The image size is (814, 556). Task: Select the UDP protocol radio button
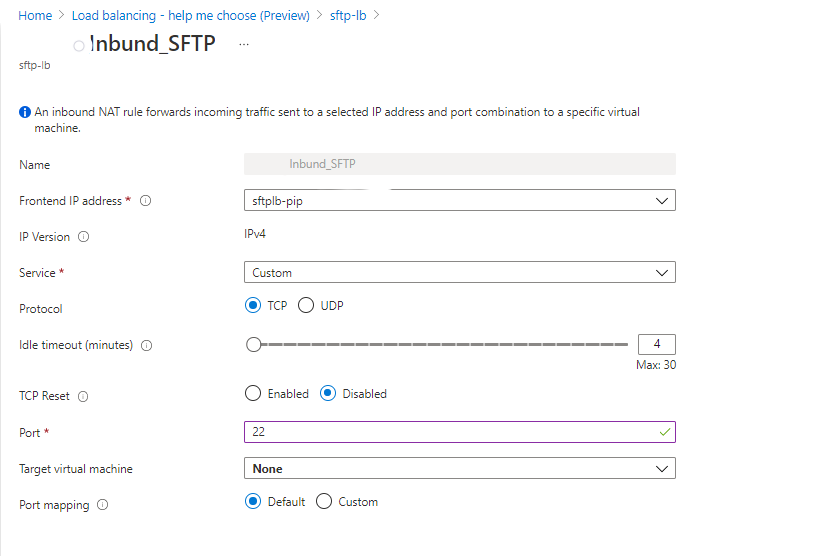(306, 305)
